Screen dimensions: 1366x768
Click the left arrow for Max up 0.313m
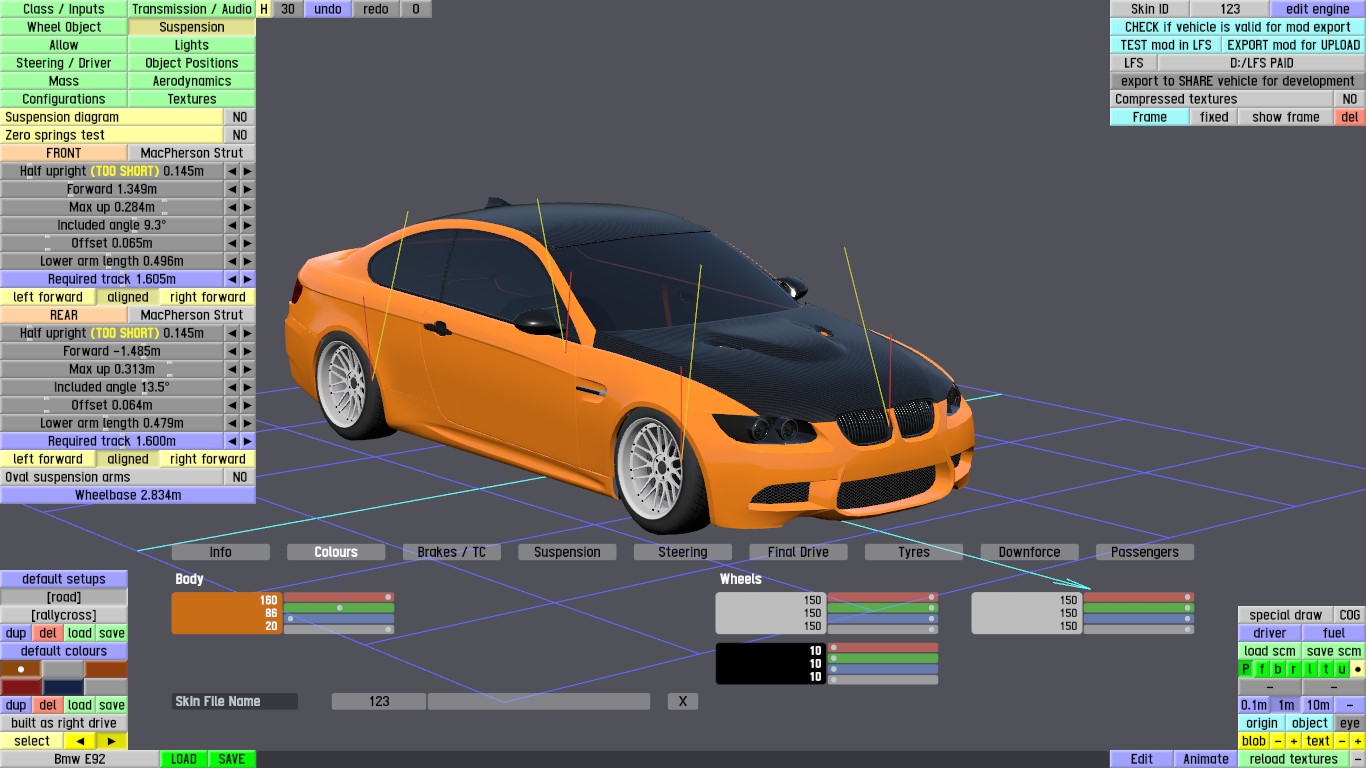(232, 369)
